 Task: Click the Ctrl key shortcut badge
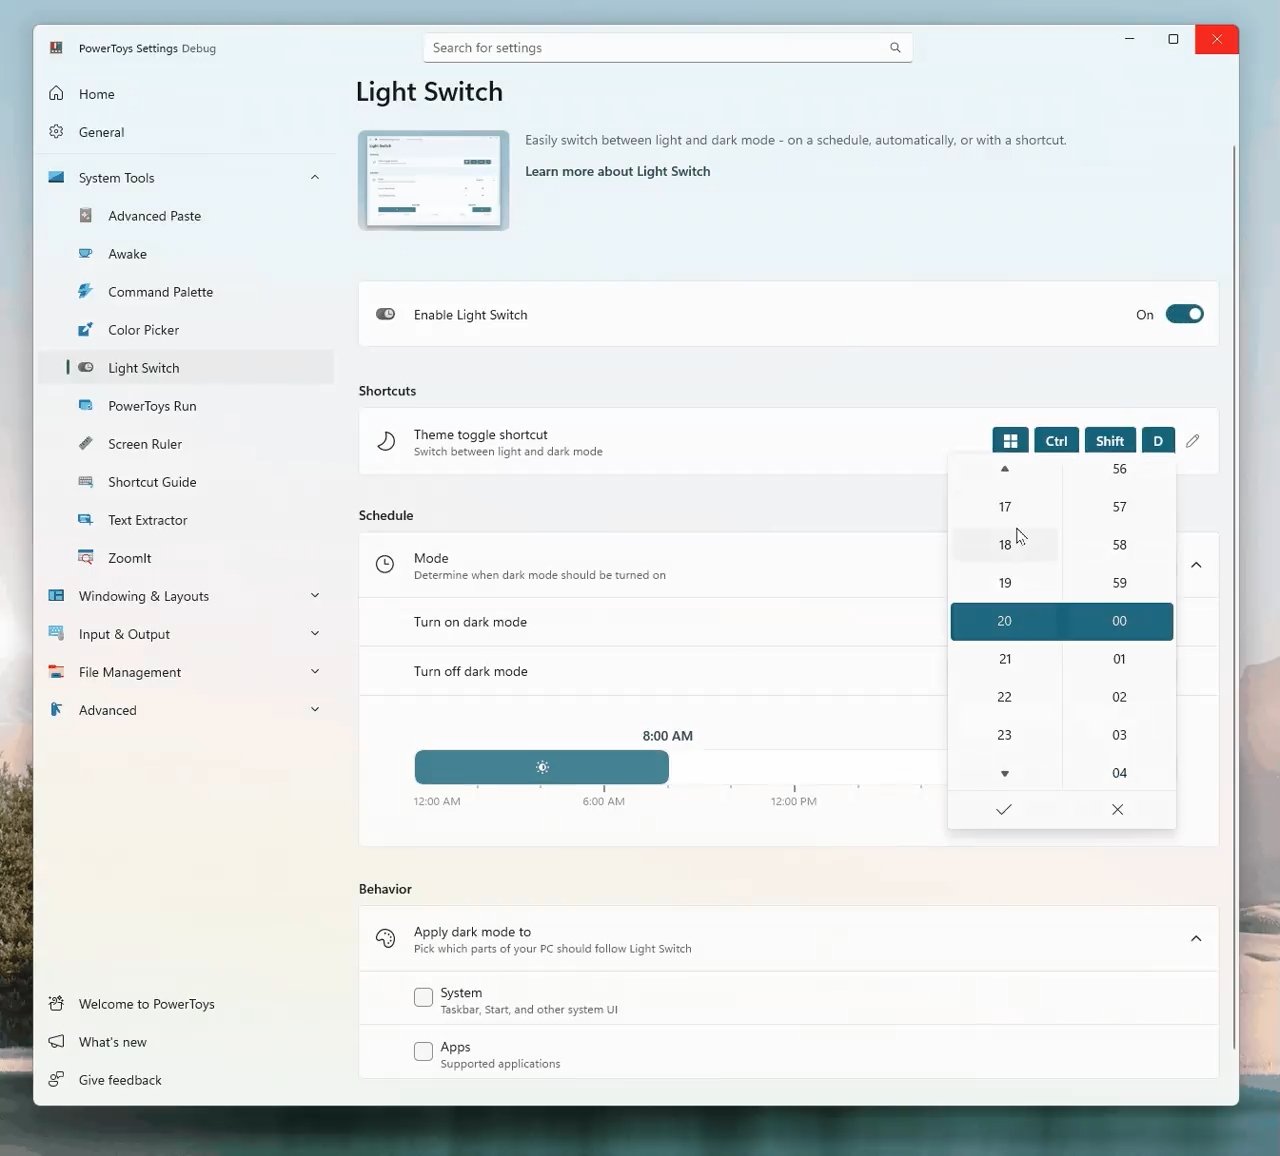tap(1056, 441)
